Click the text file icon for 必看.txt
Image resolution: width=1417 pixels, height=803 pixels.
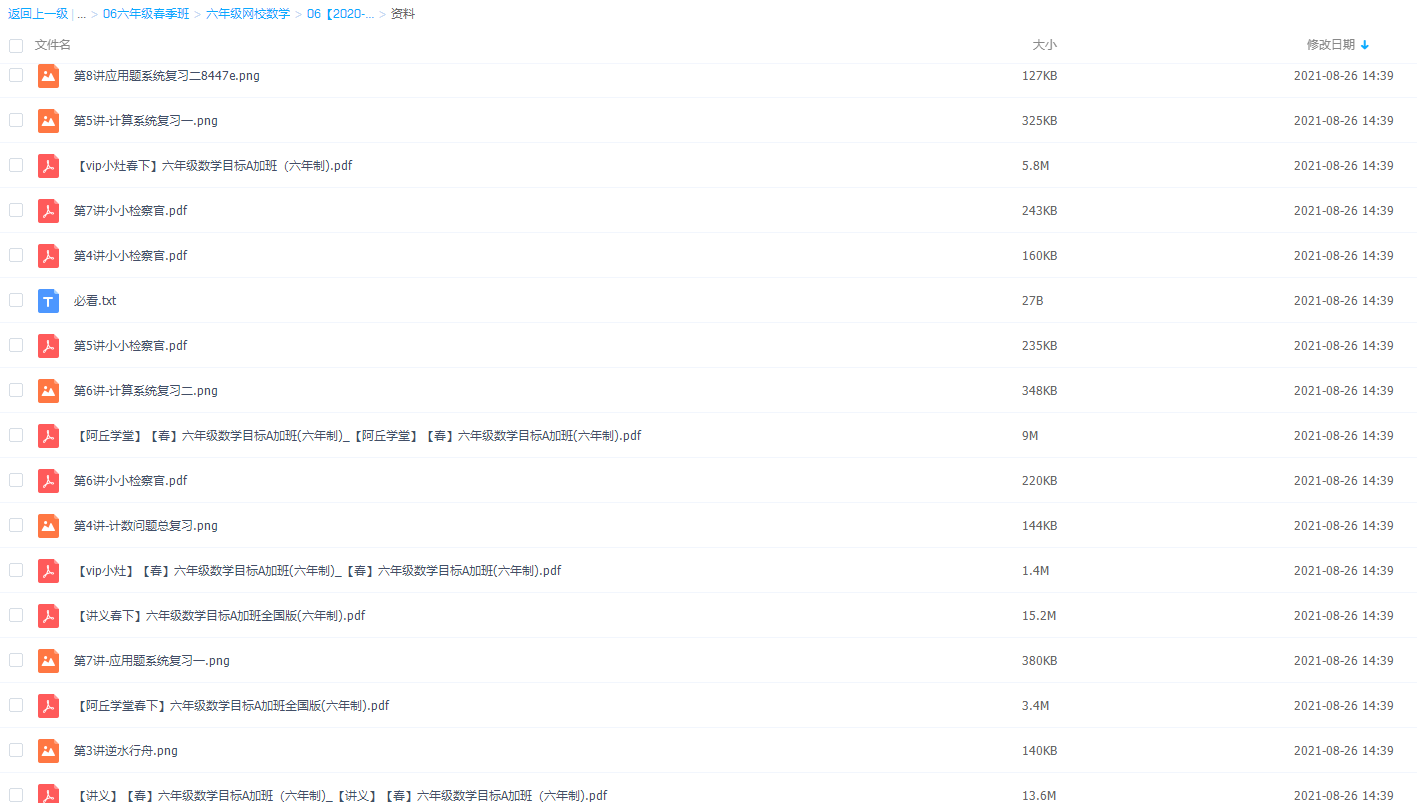[x=48, y=301]
